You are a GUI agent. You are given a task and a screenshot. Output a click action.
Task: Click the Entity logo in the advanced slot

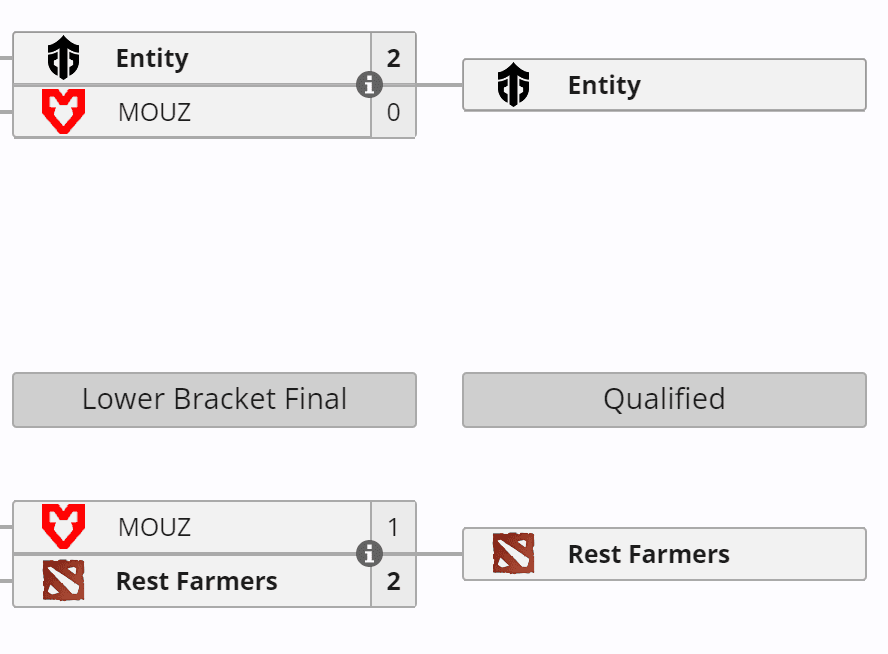(513, 85)
